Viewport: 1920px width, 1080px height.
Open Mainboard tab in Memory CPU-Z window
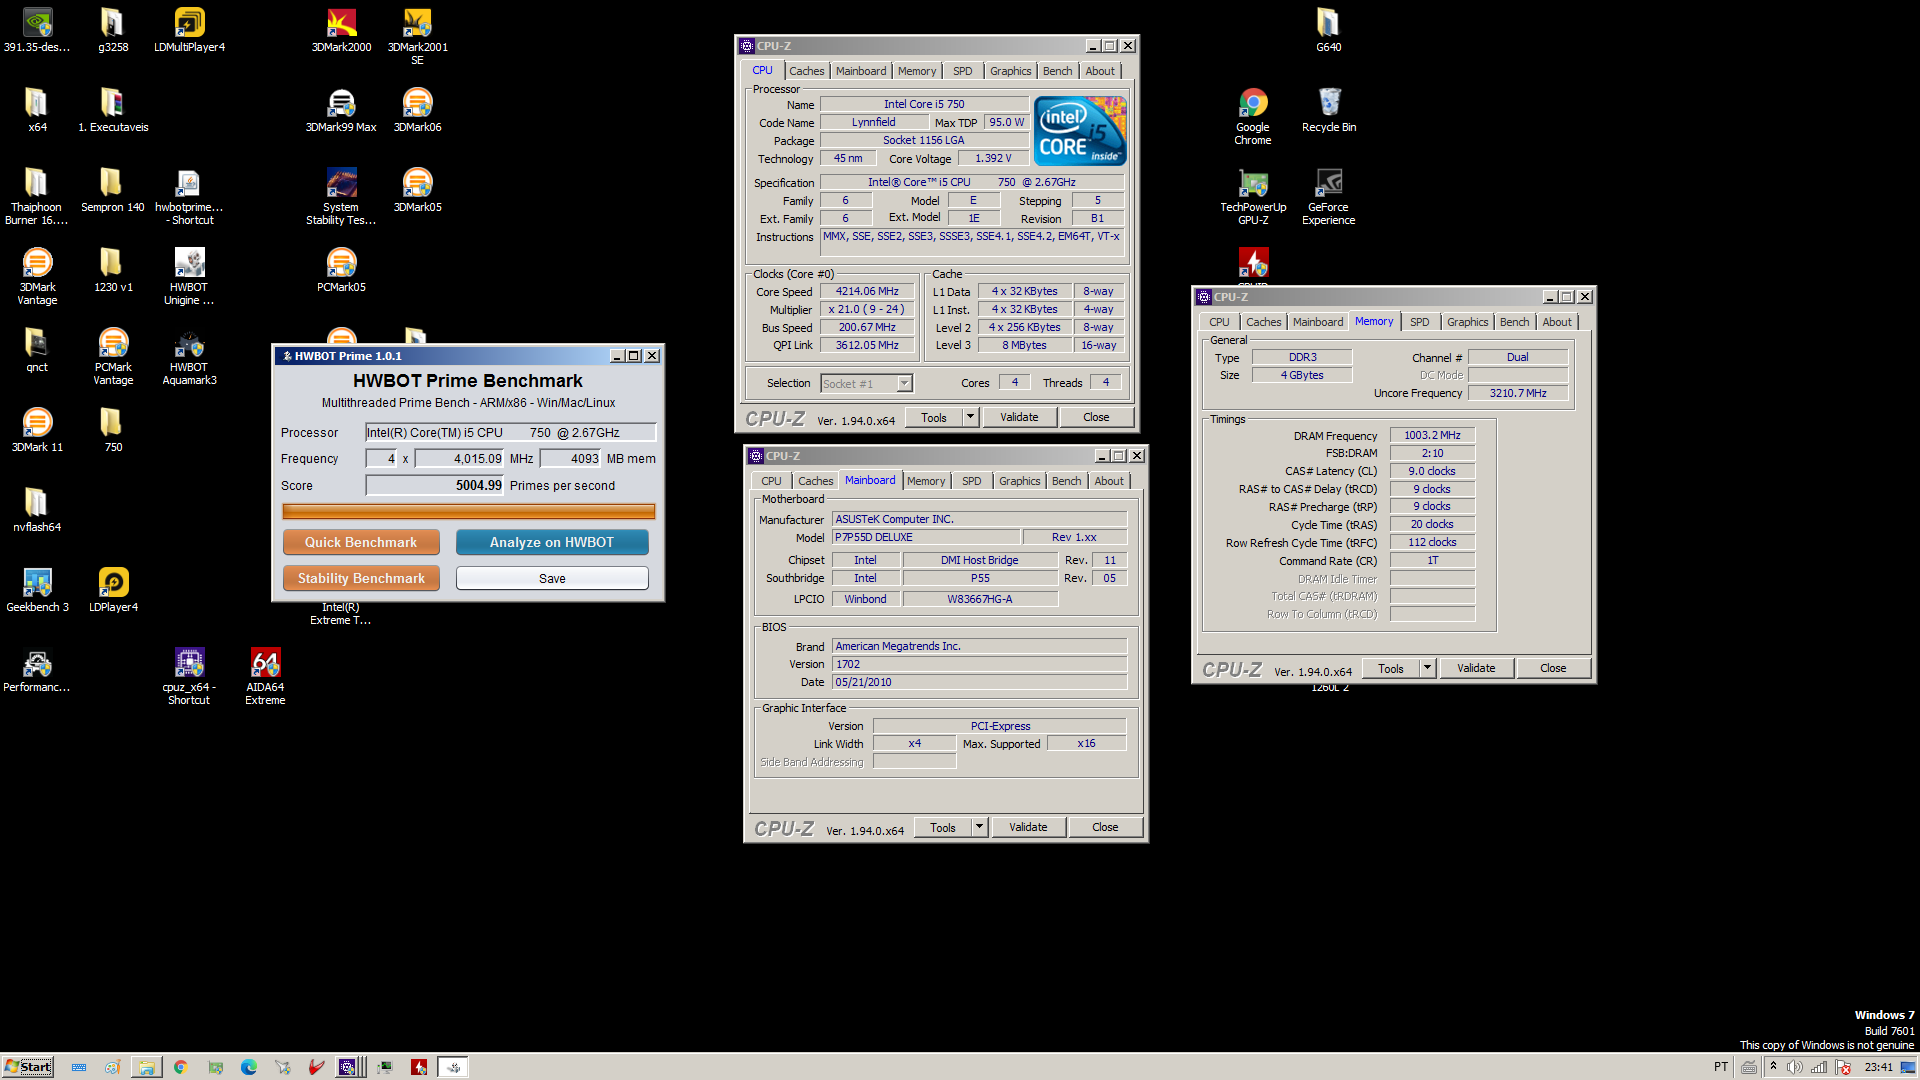point(1317,322)
